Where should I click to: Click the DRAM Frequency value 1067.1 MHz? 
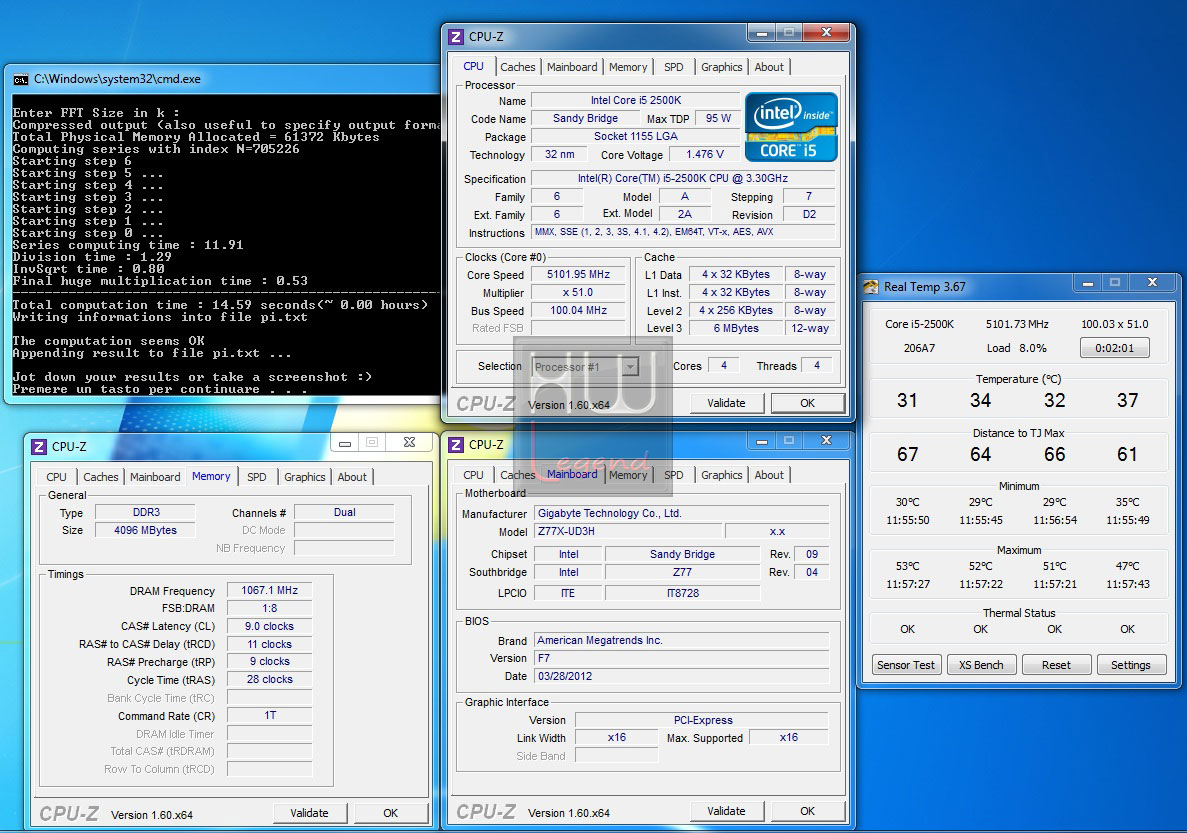269,591
